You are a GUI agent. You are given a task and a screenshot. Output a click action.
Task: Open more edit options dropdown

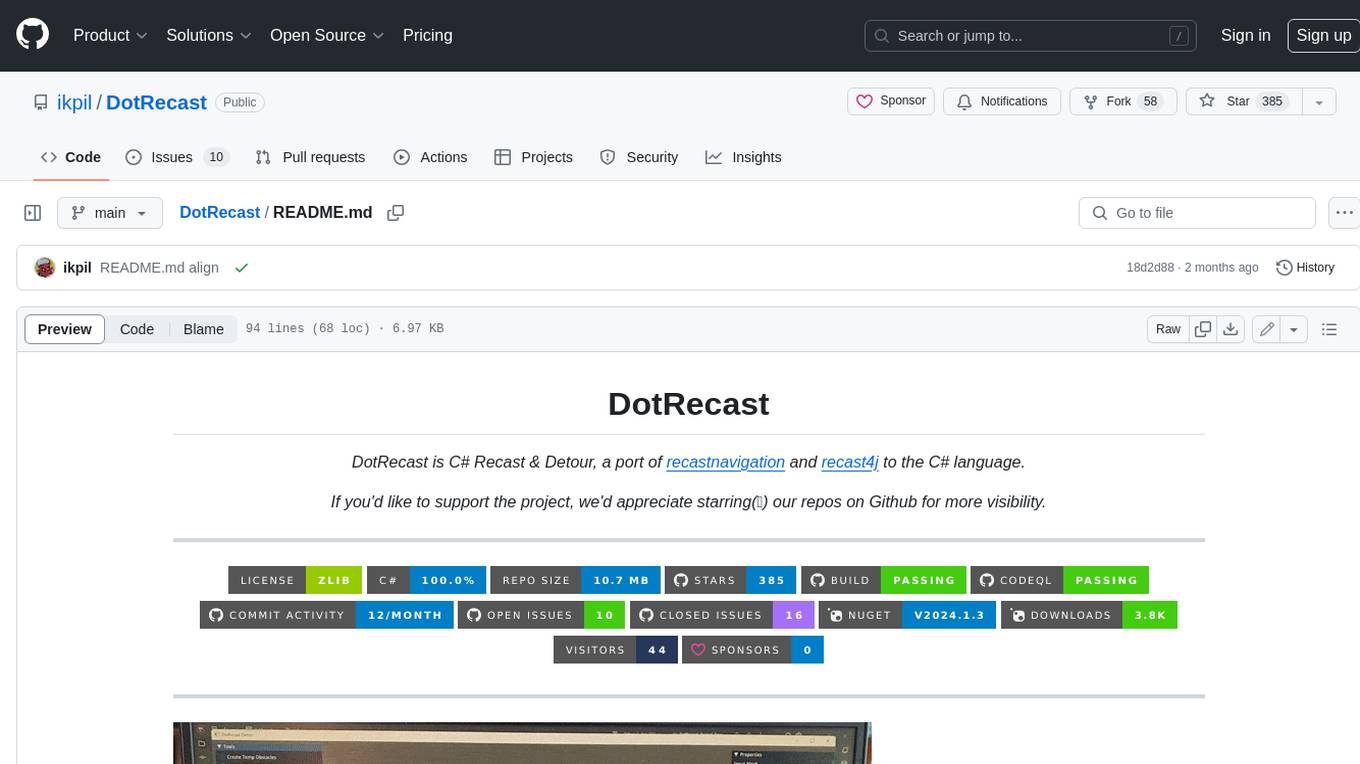pyautogui.click(x=1294, y=329)
